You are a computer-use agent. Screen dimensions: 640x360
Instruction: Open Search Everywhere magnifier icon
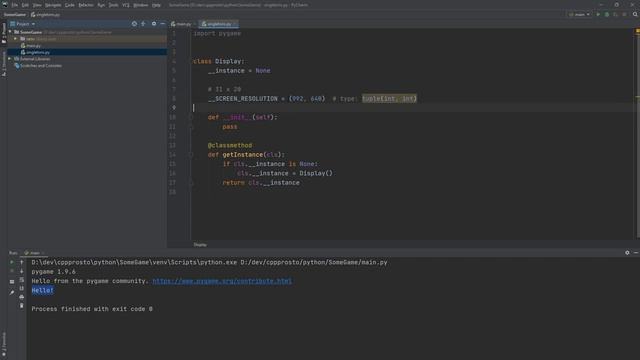tap(635, 15)
